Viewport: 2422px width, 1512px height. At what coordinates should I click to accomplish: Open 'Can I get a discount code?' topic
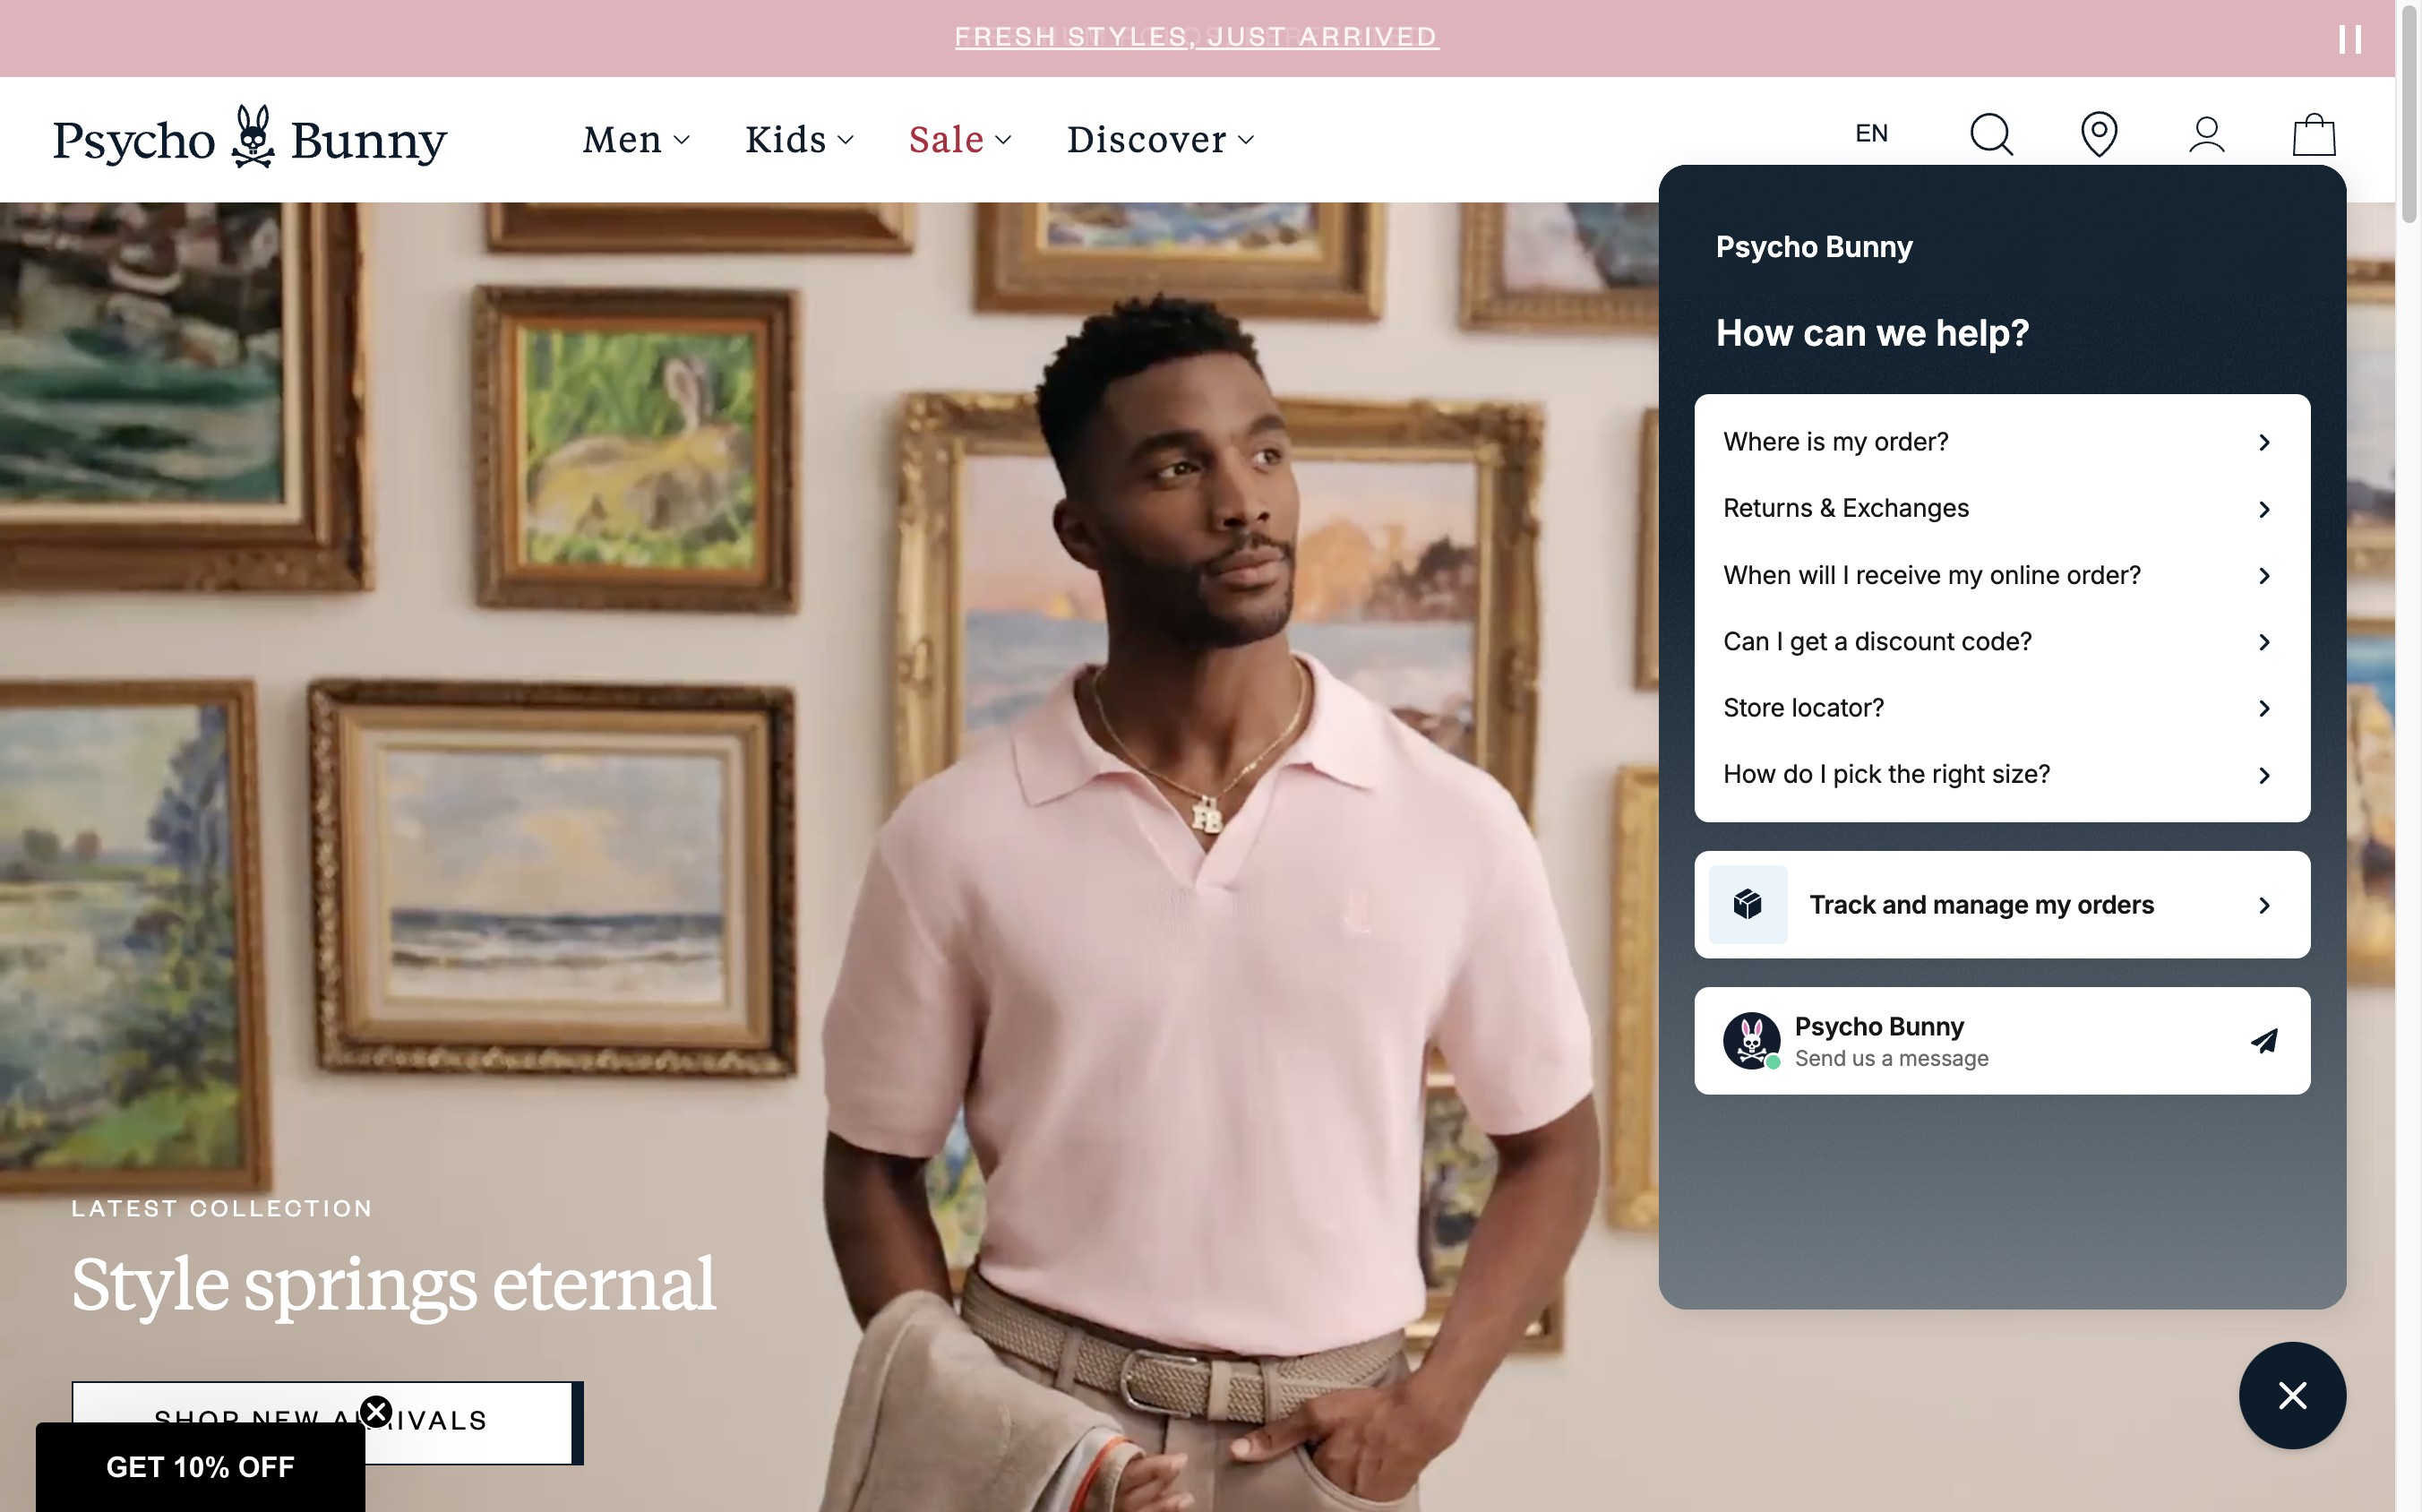click(x=2001, y=641)
